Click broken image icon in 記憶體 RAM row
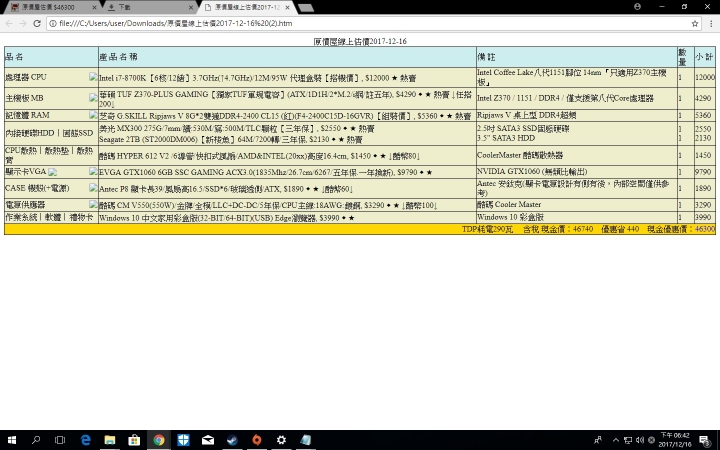The image size is (720, 450). click(x=93, y=114)
